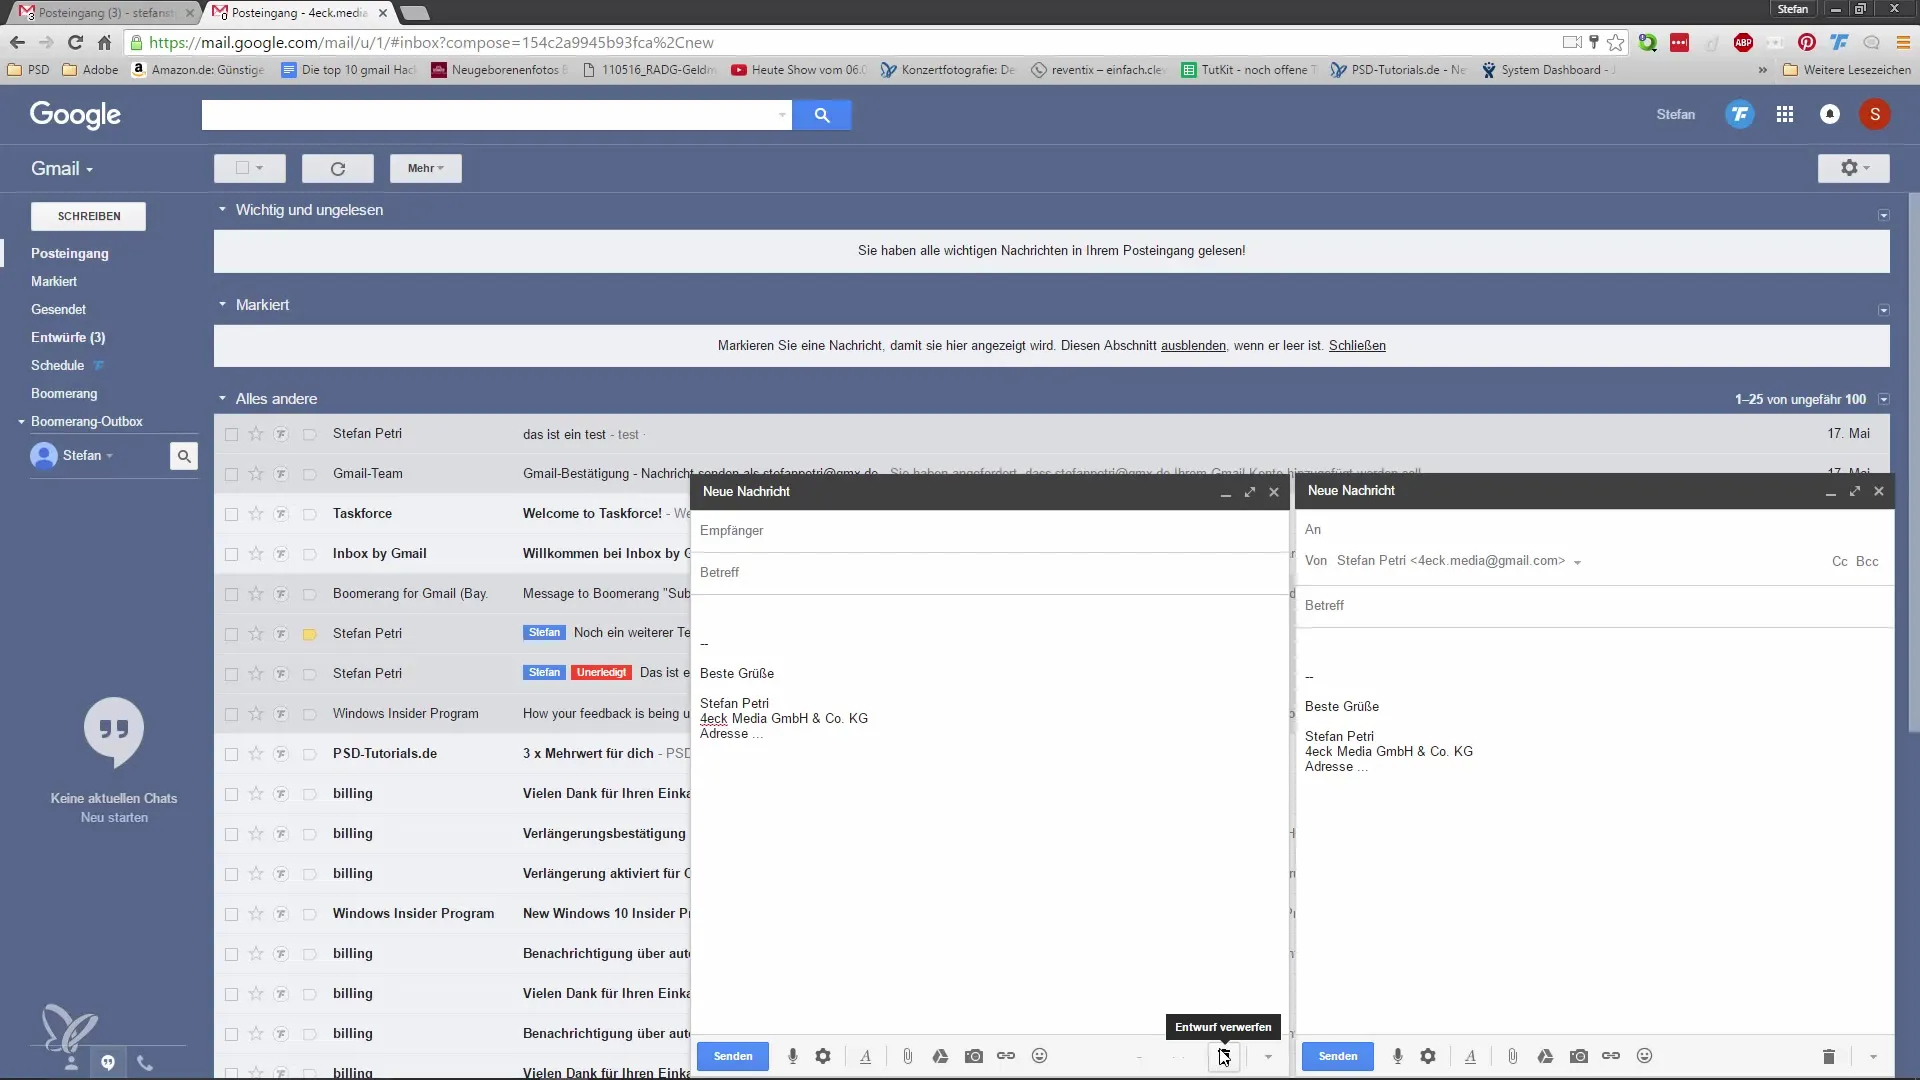Tick checkbox for Taskforce email
Viewport: 1920px width, 1080px height.
(231, 514)
